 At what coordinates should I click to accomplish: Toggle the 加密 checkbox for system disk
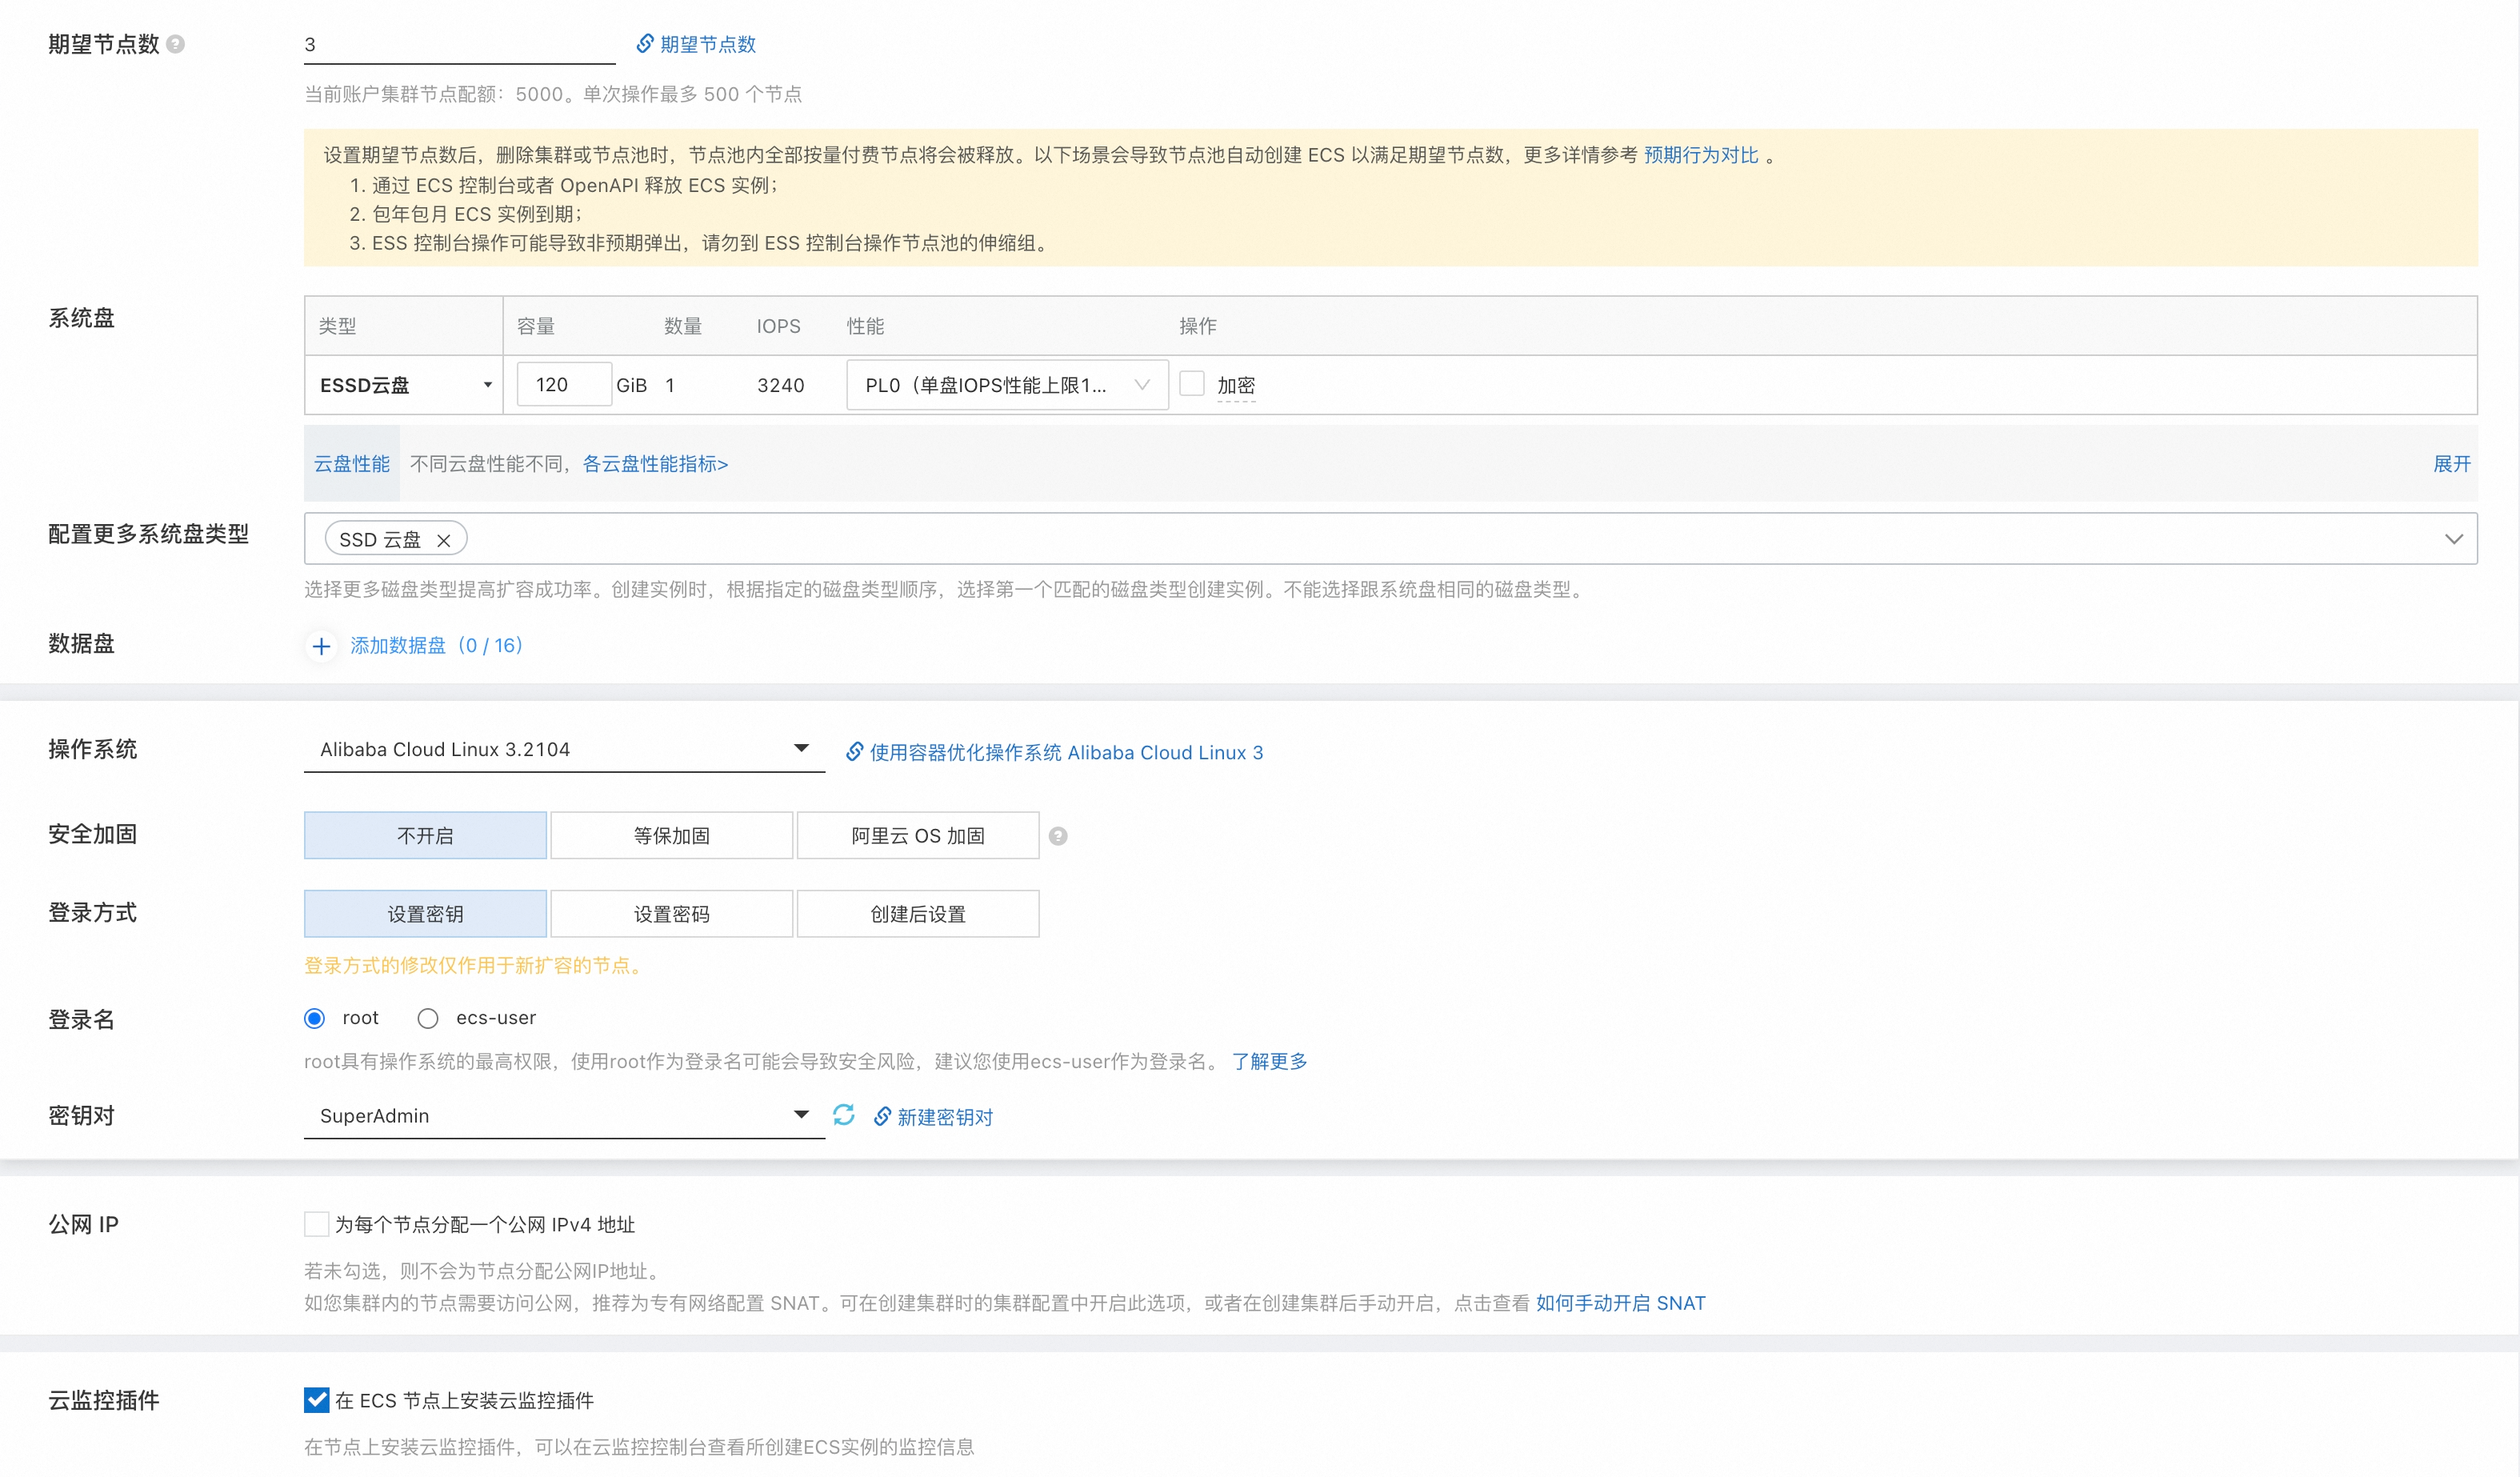coord(1192,384)
